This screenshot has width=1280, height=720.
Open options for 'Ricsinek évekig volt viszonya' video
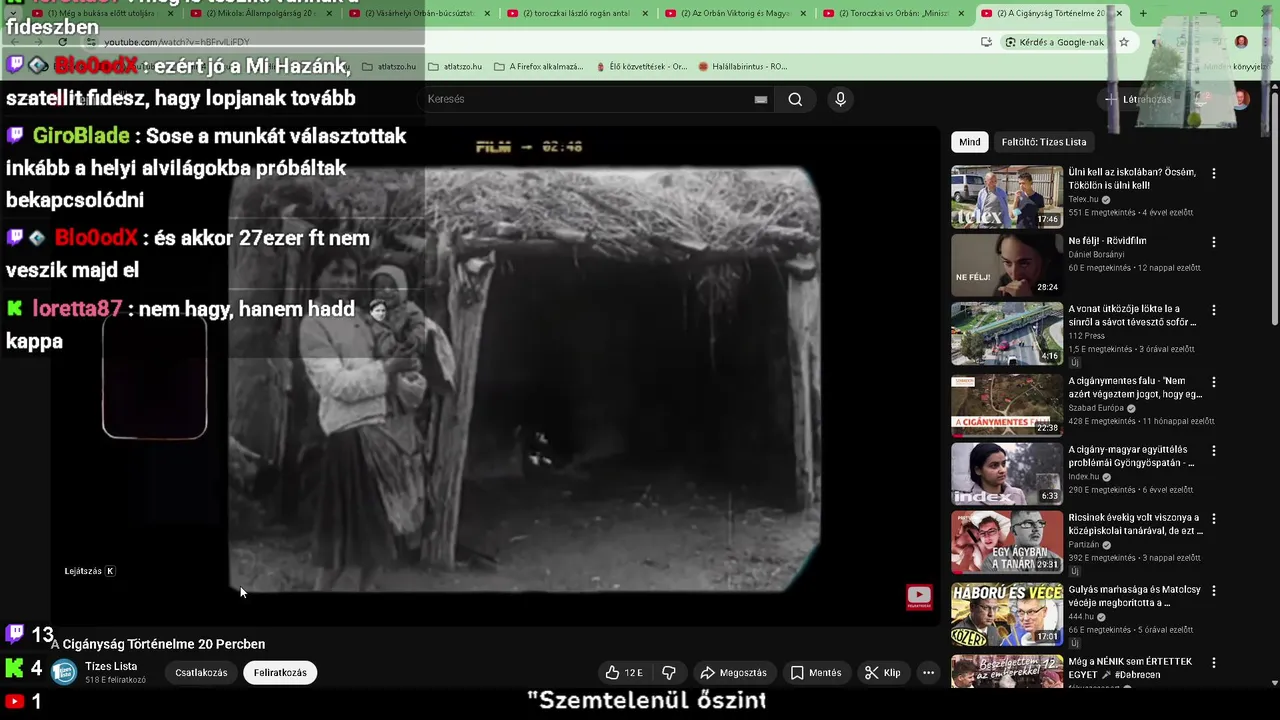tap(1214, 519)
